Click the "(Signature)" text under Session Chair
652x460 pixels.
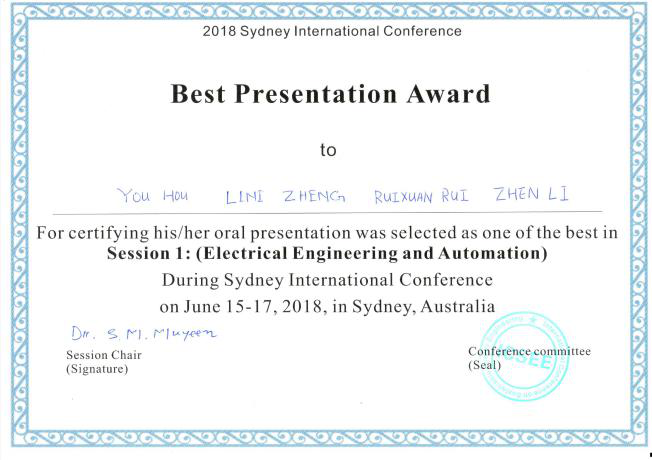(x=97, y=369)
